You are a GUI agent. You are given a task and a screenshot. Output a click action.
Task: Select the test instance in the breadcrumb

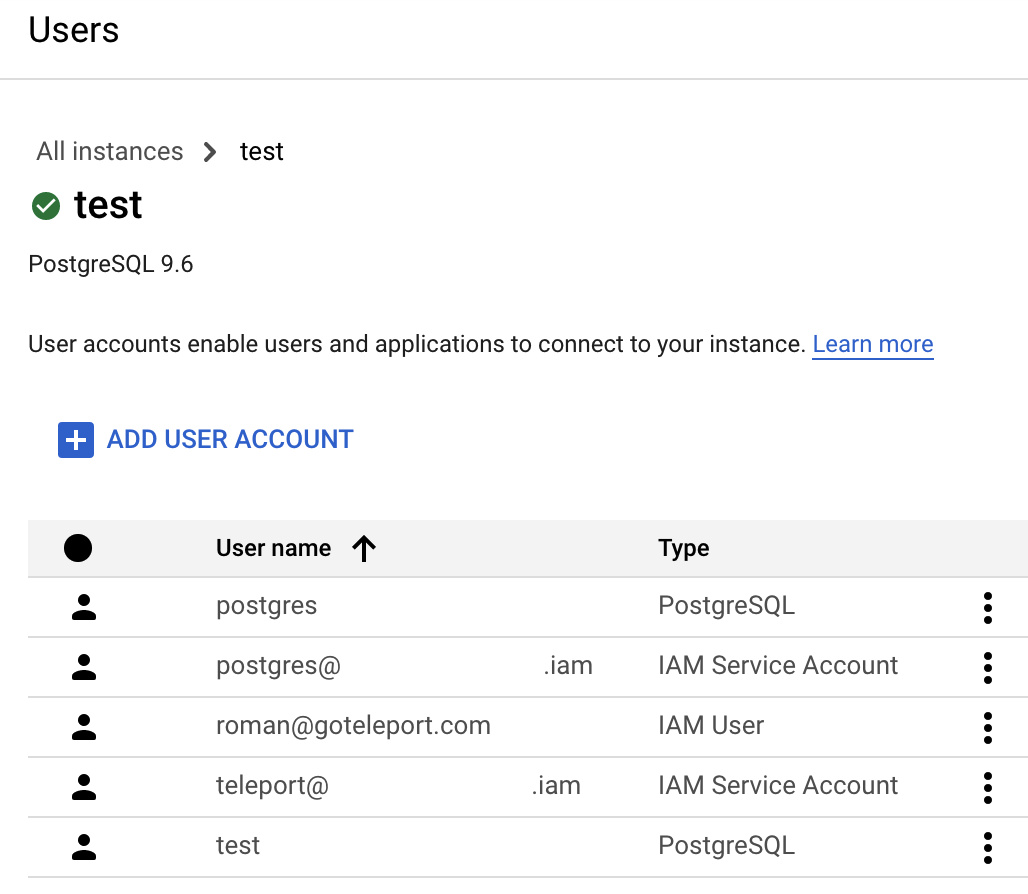[x=261, y=151]
